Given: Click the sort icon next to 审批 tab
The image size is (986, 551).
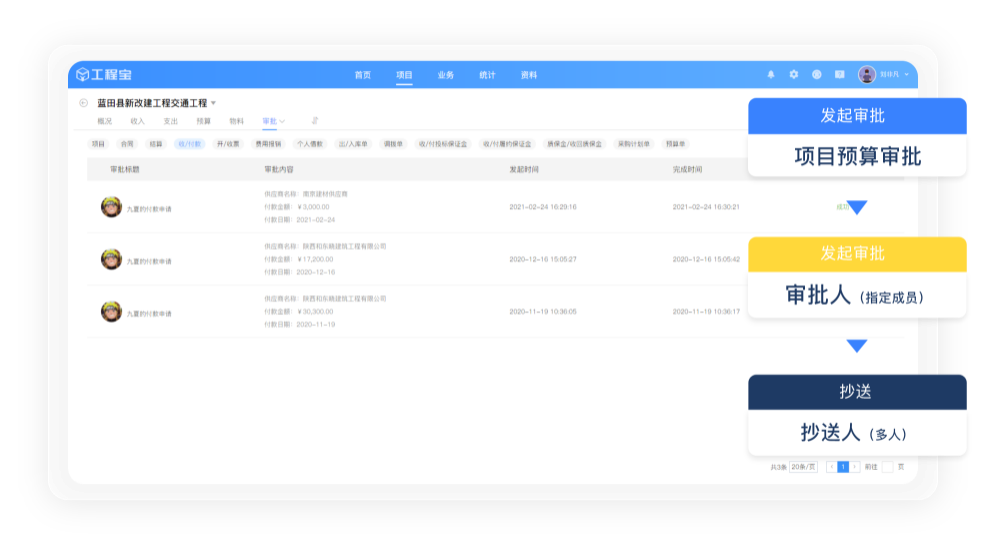Looking at the screenshot, I should (314, 121).
